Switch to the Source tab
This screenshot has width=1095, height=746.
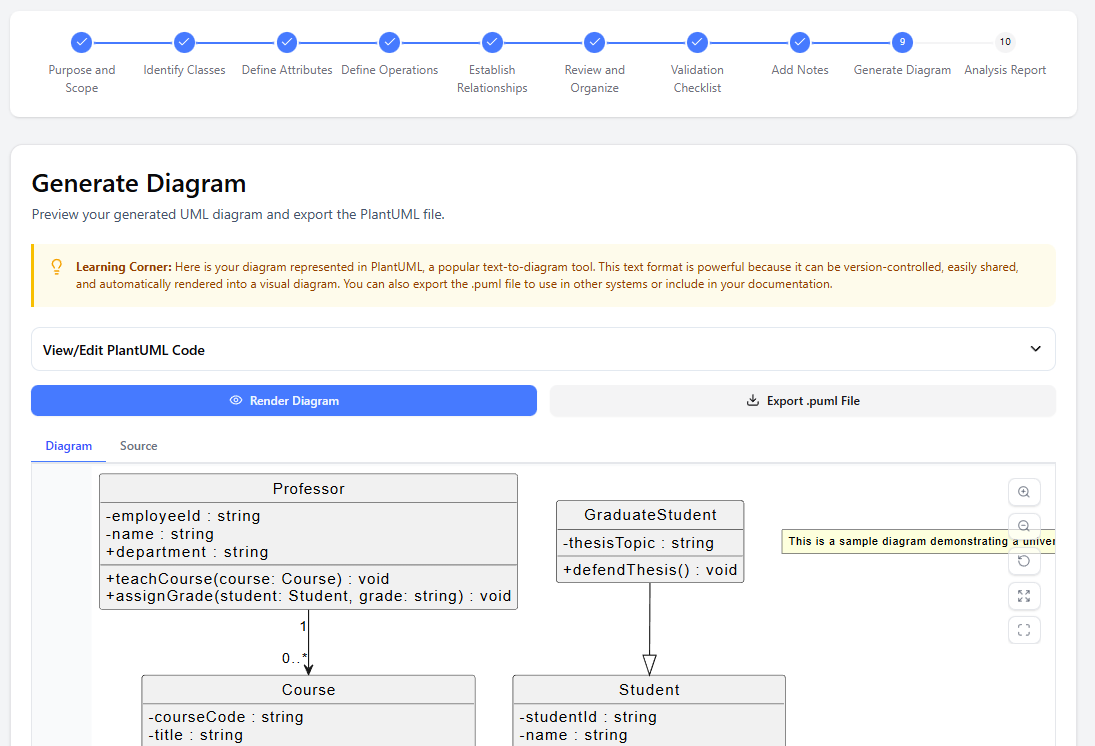click(138, 446)
